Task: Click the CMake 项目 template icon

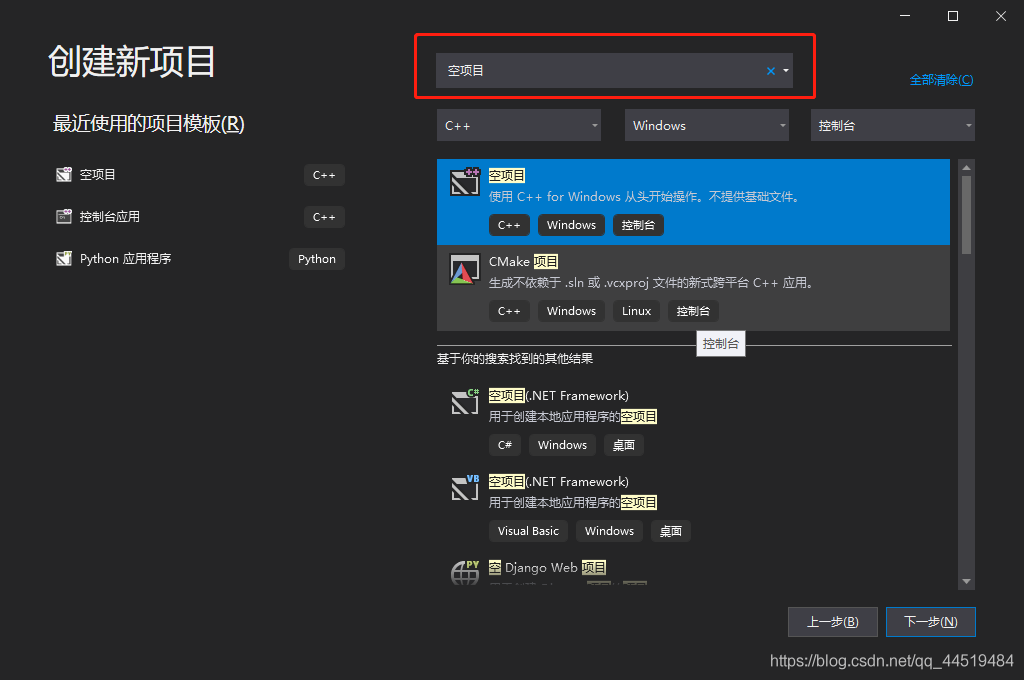Action: 465,269
